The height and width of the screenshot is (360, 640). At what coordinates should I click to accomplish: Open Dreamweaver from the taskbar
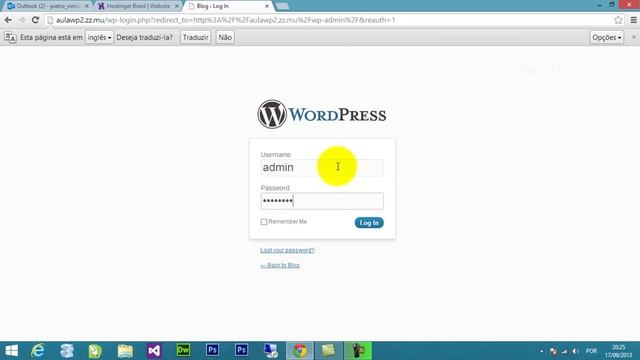coord(183,350)
